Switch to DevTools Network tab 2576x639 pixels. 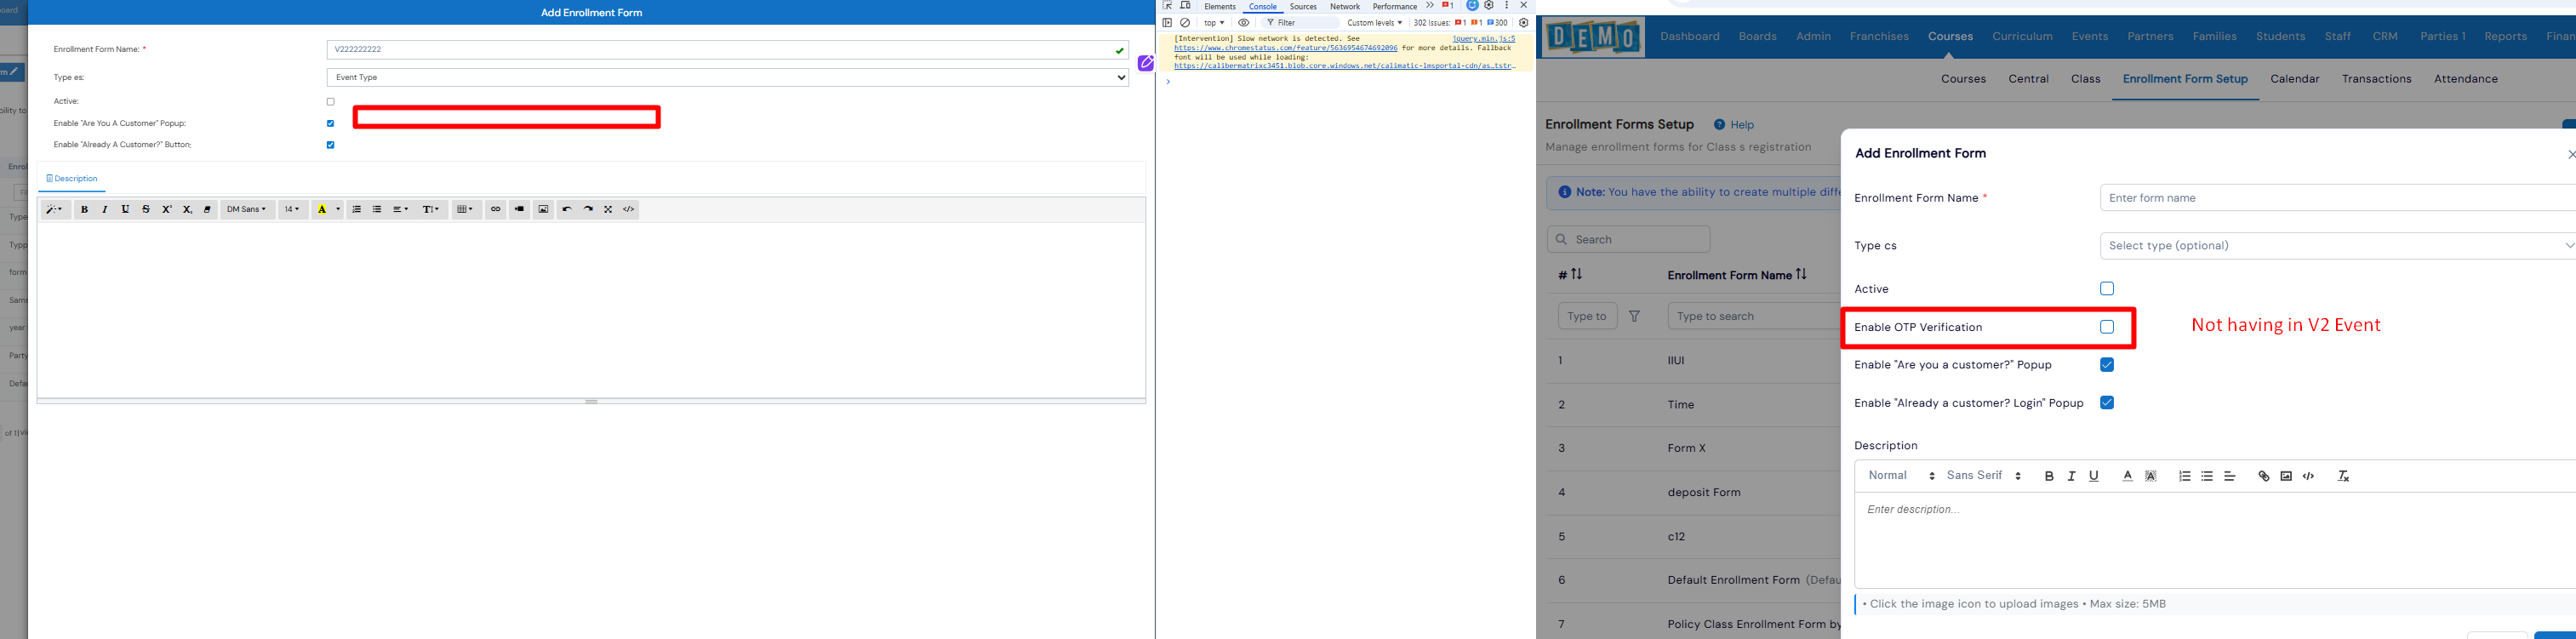(1344, 6)
